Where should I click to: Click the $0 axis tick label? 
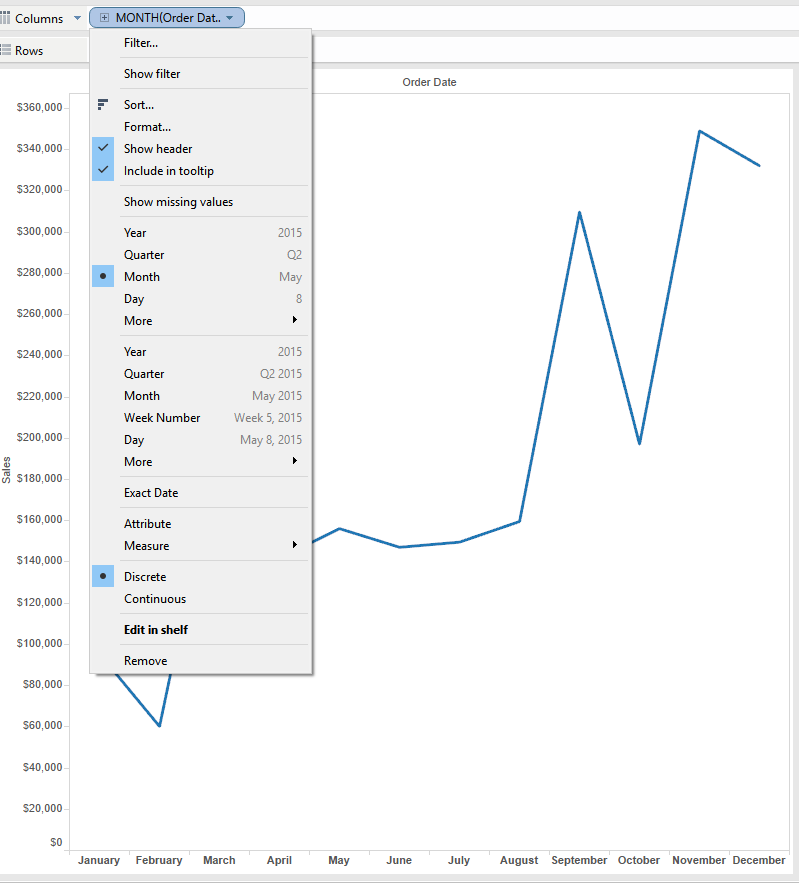tap(56, 842)
